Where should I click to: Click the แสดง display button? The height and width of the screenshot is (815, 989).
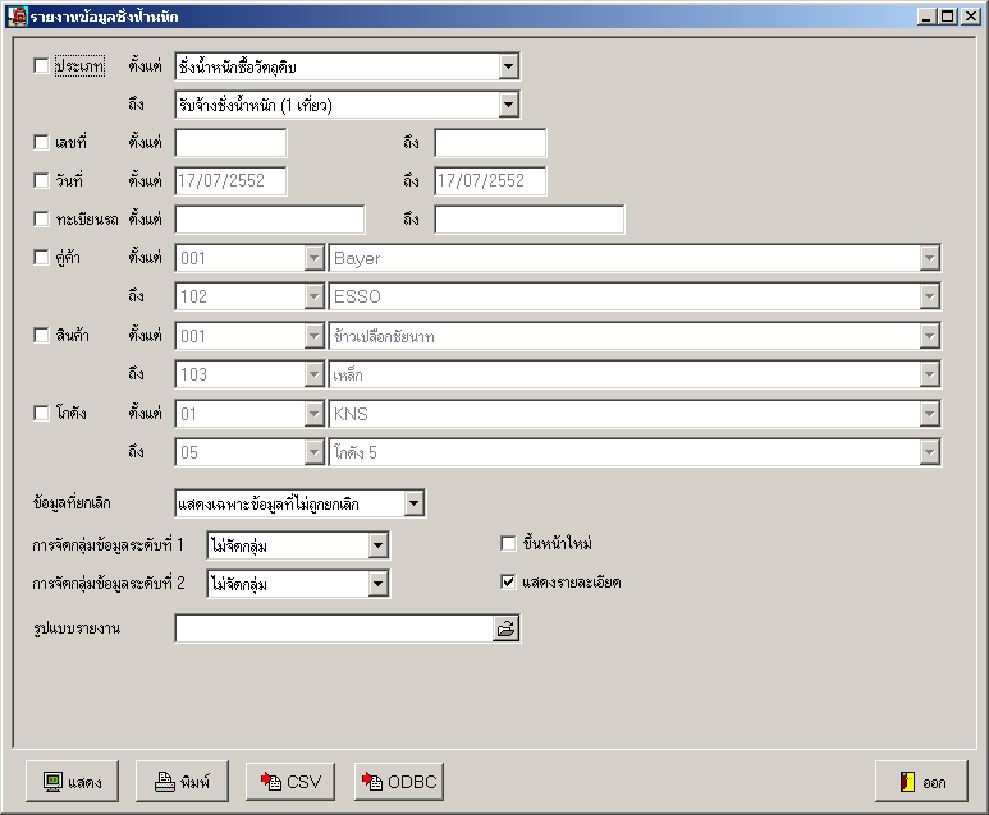(x=73, y=782)
